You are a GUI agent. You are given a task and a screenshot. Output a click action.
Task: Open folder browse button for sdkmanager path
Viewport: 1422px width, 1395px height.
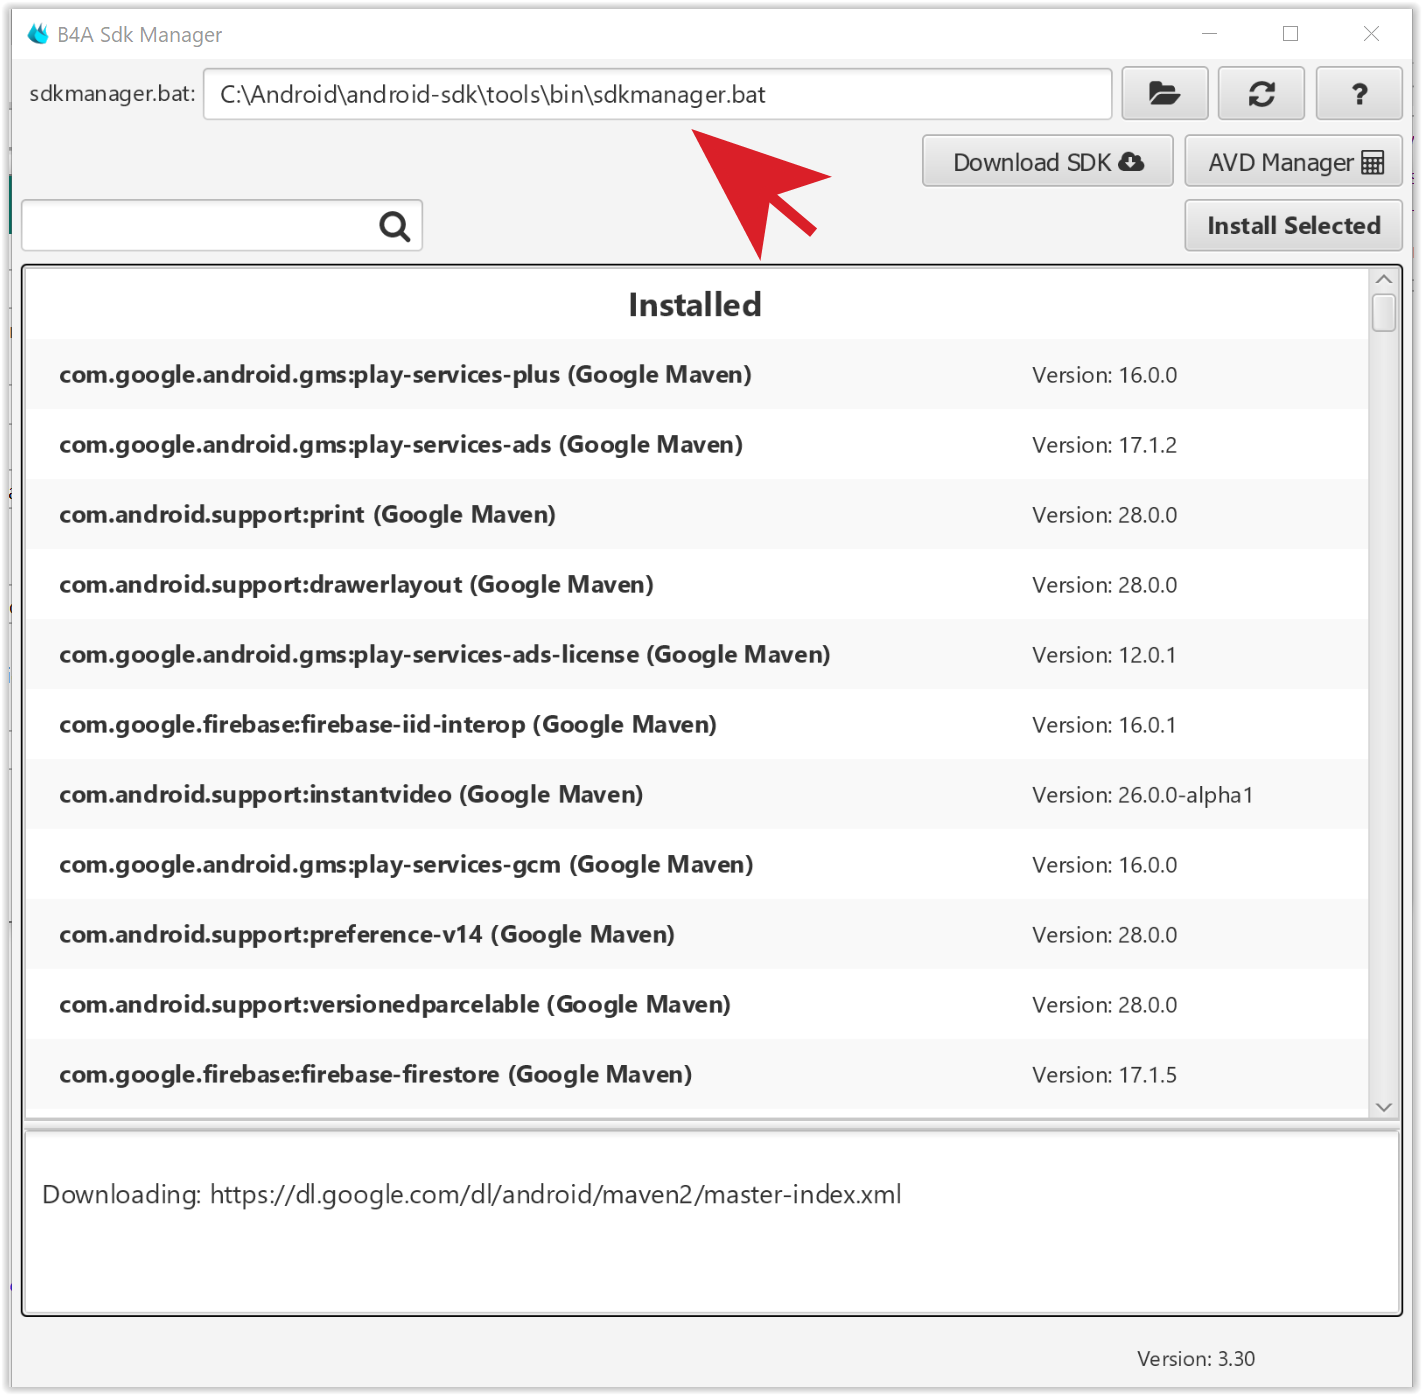[1165, 94]
